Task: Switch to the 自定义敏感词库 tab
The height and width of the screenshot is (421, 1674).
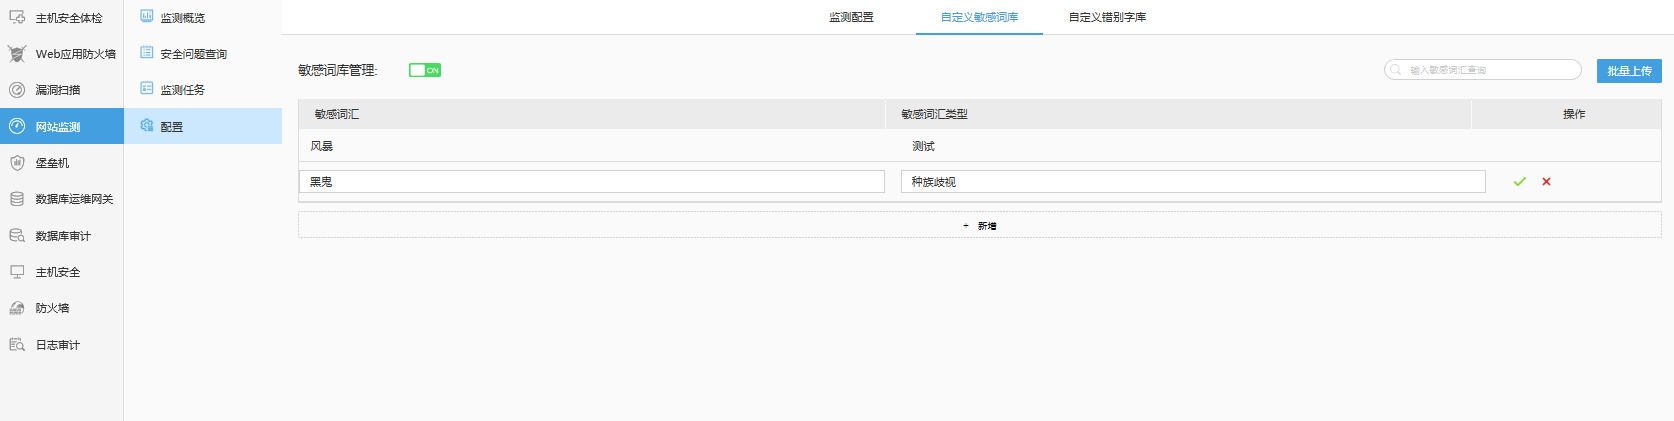Action: 979,17
